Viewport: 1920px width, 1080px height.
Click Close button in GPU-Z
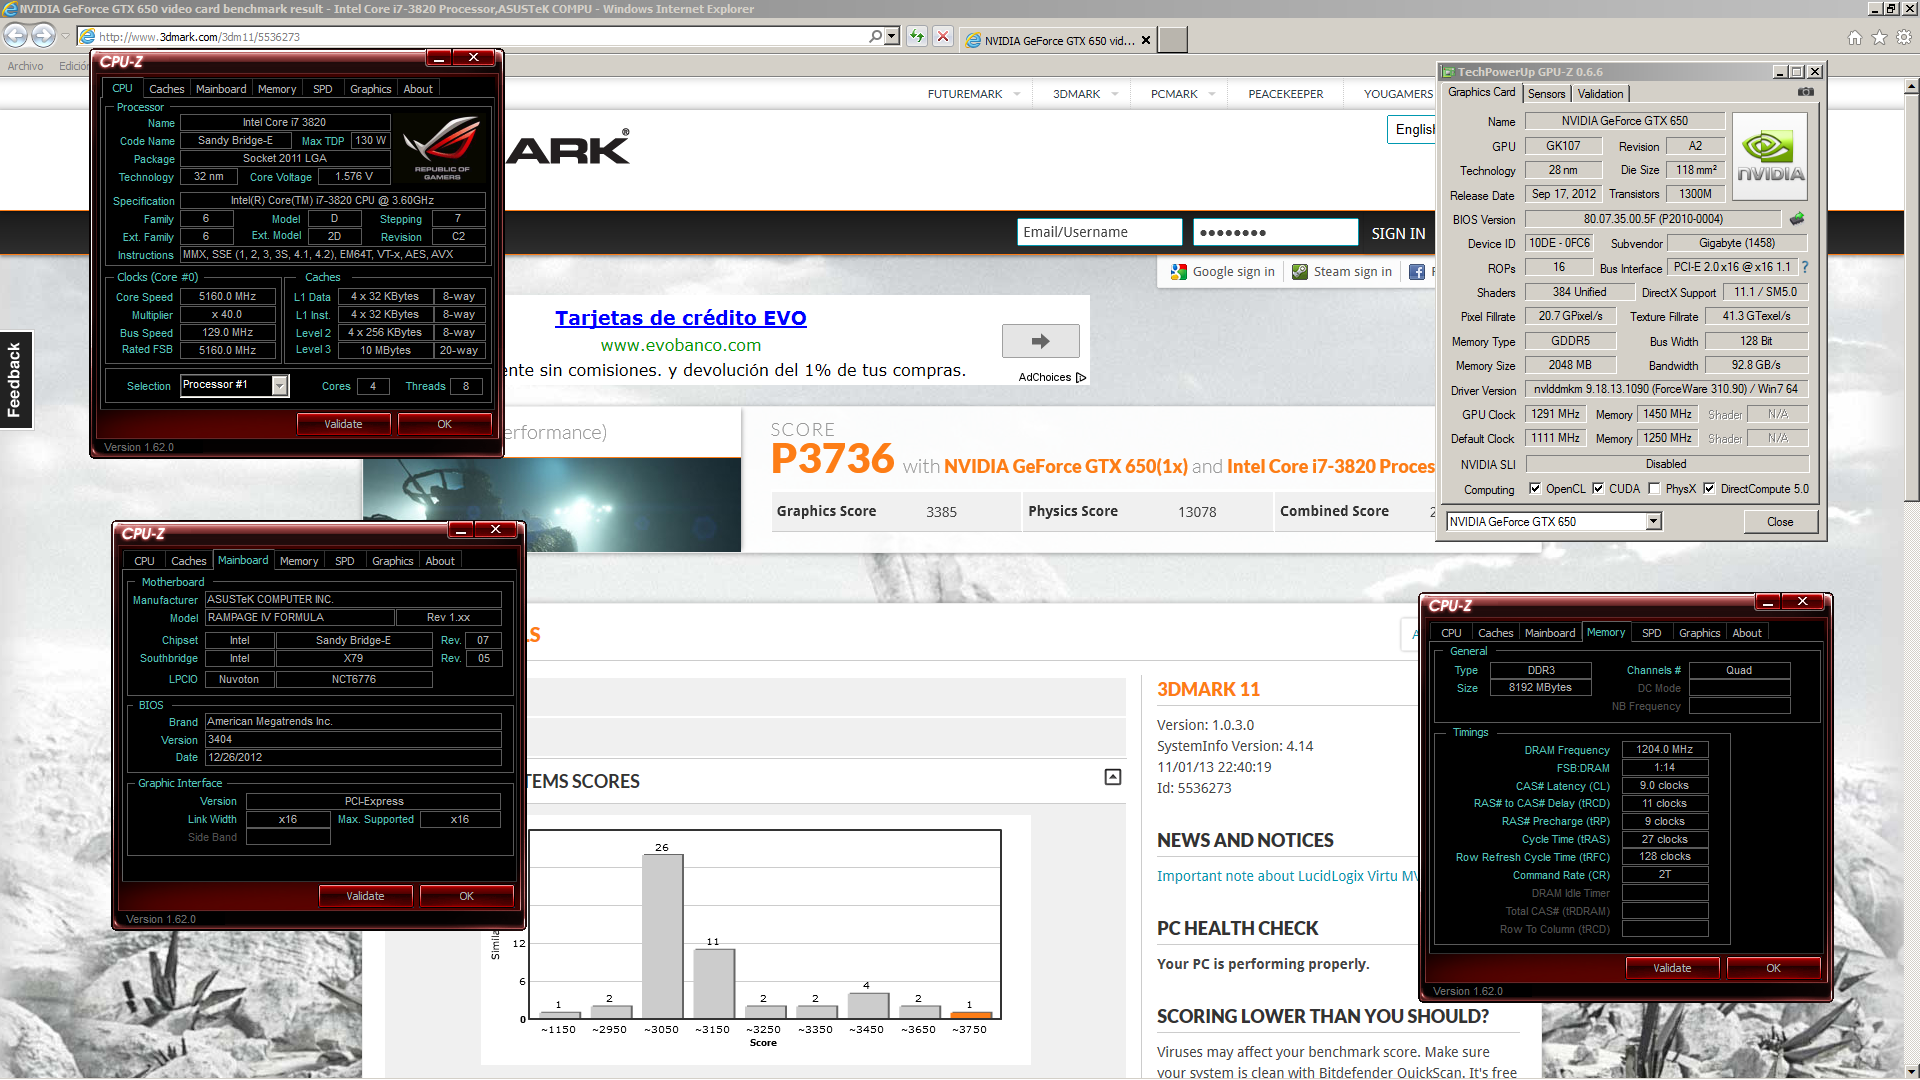(x=1779, y=522)
